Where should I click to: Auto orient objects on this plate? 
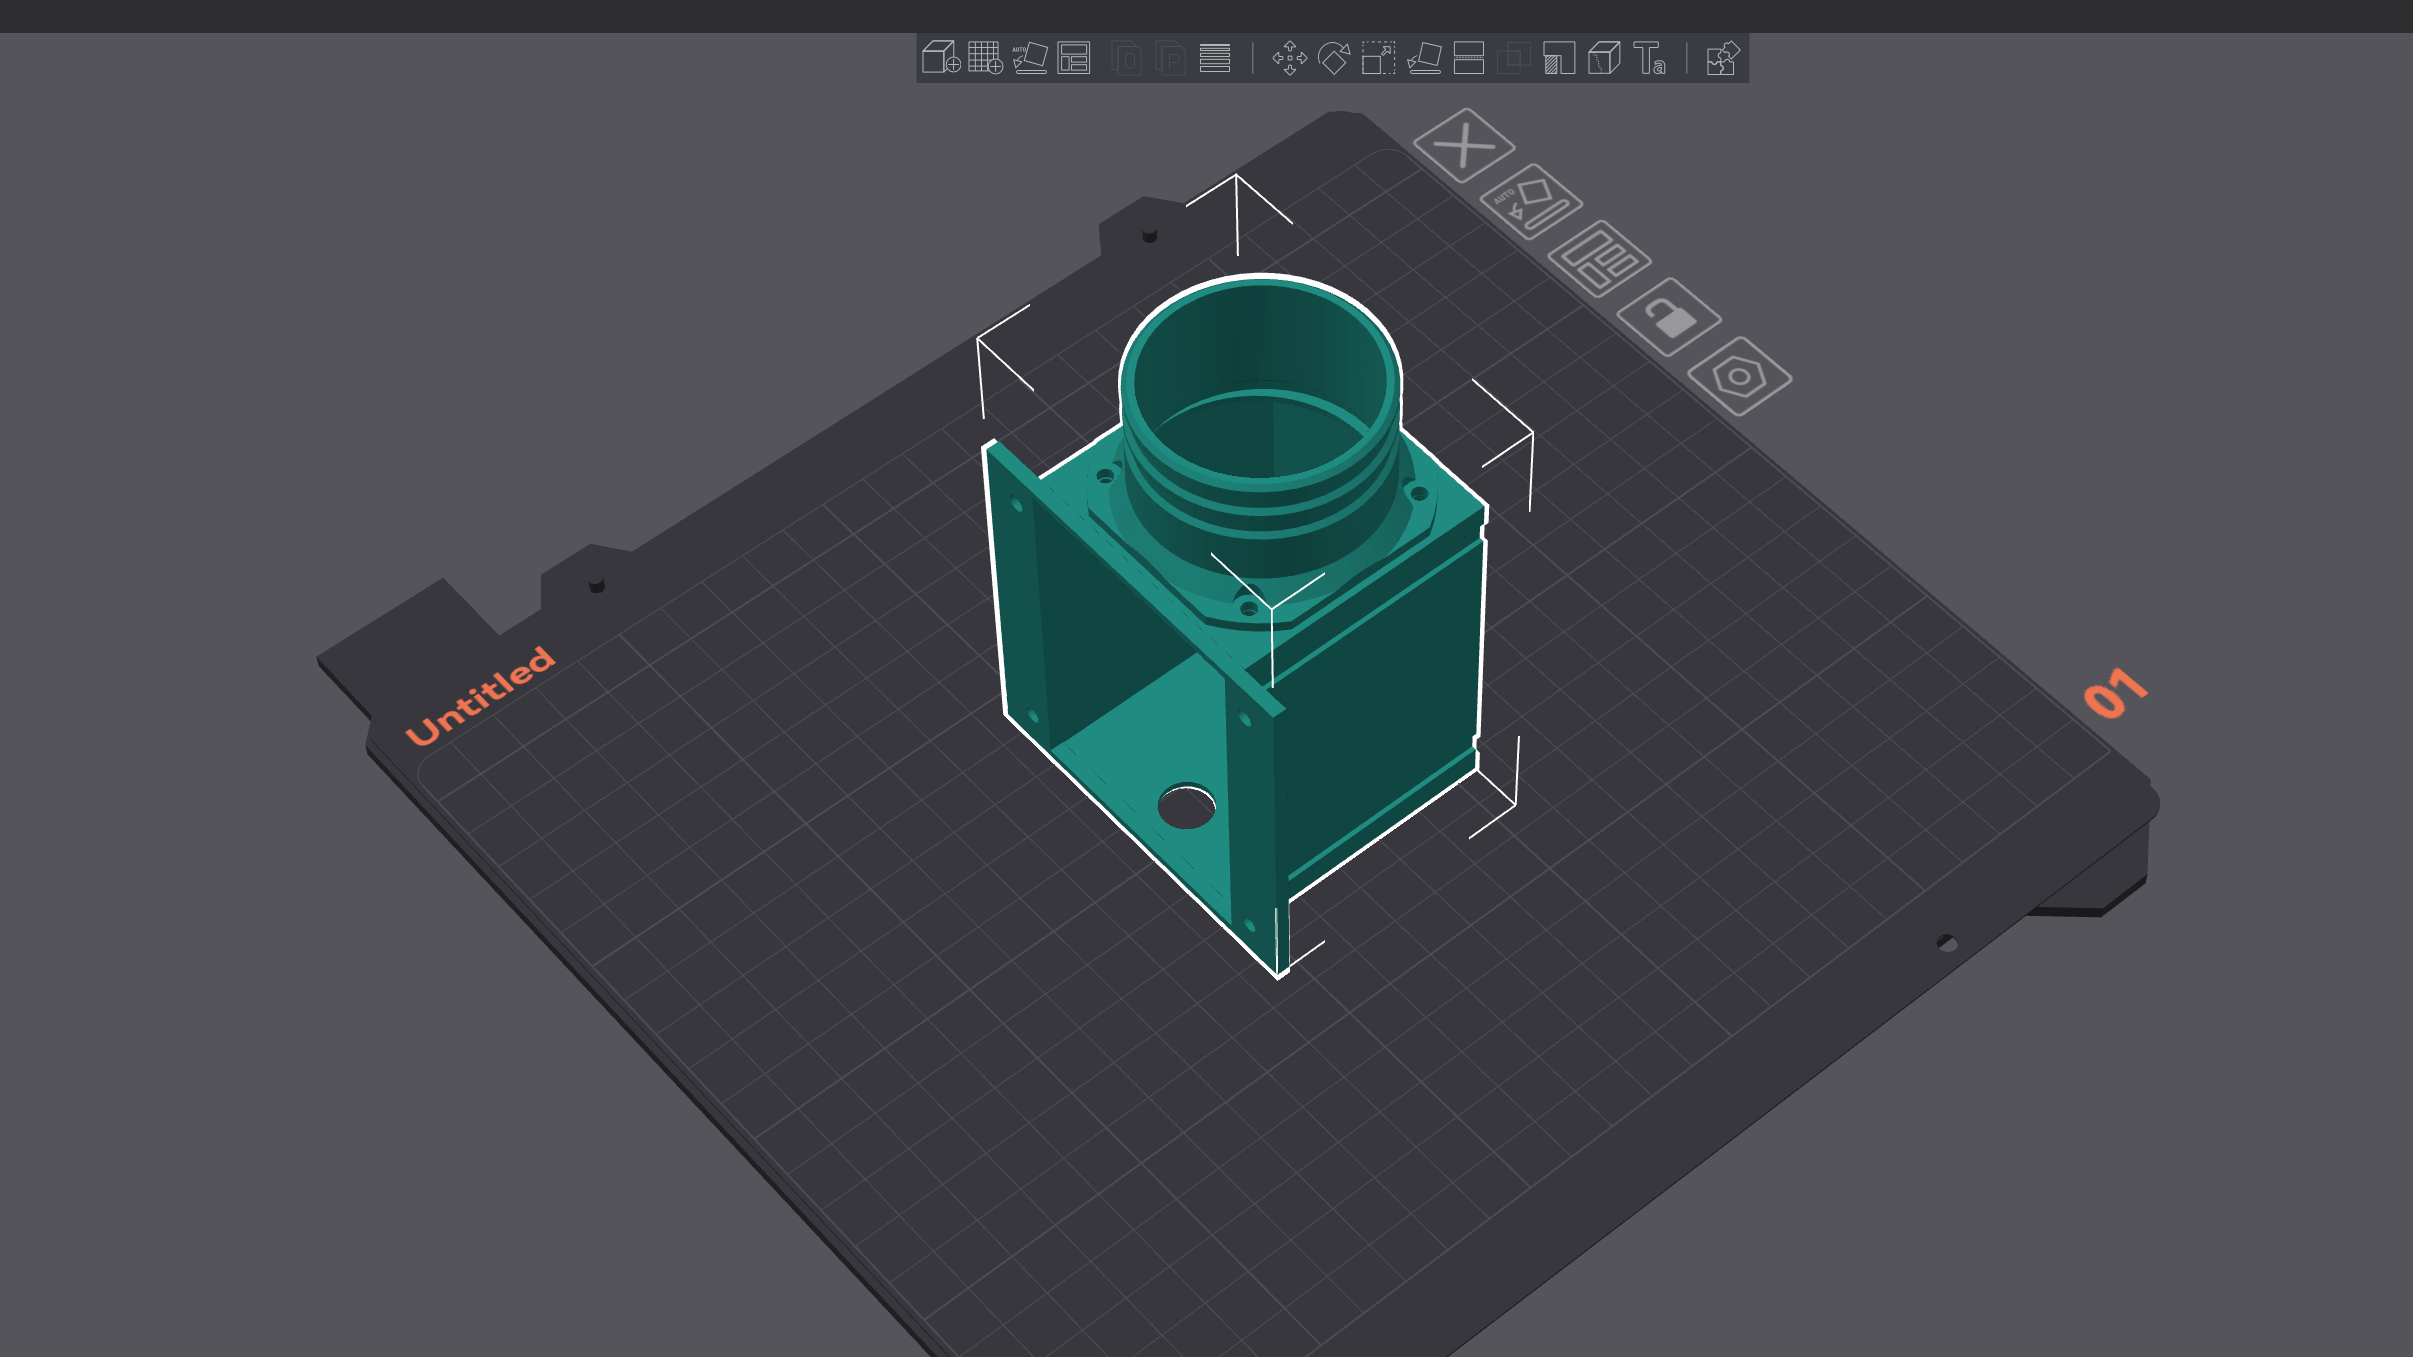(1531, 201)
